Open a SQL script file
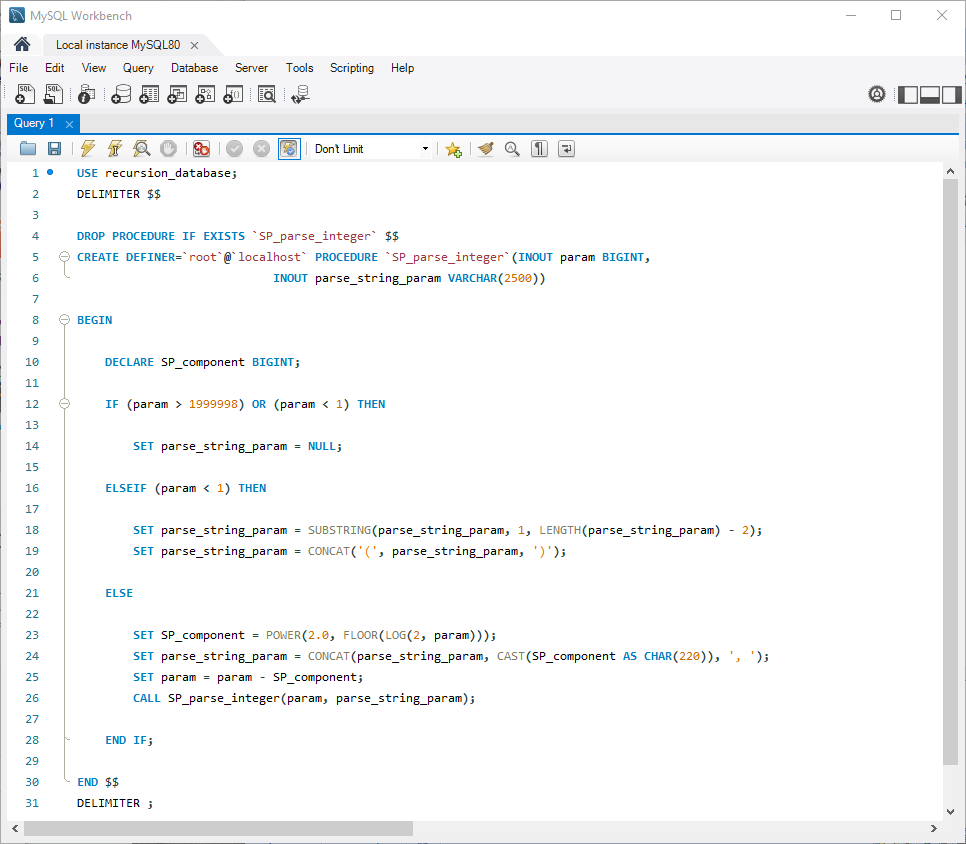 click(x=28, y=149)
